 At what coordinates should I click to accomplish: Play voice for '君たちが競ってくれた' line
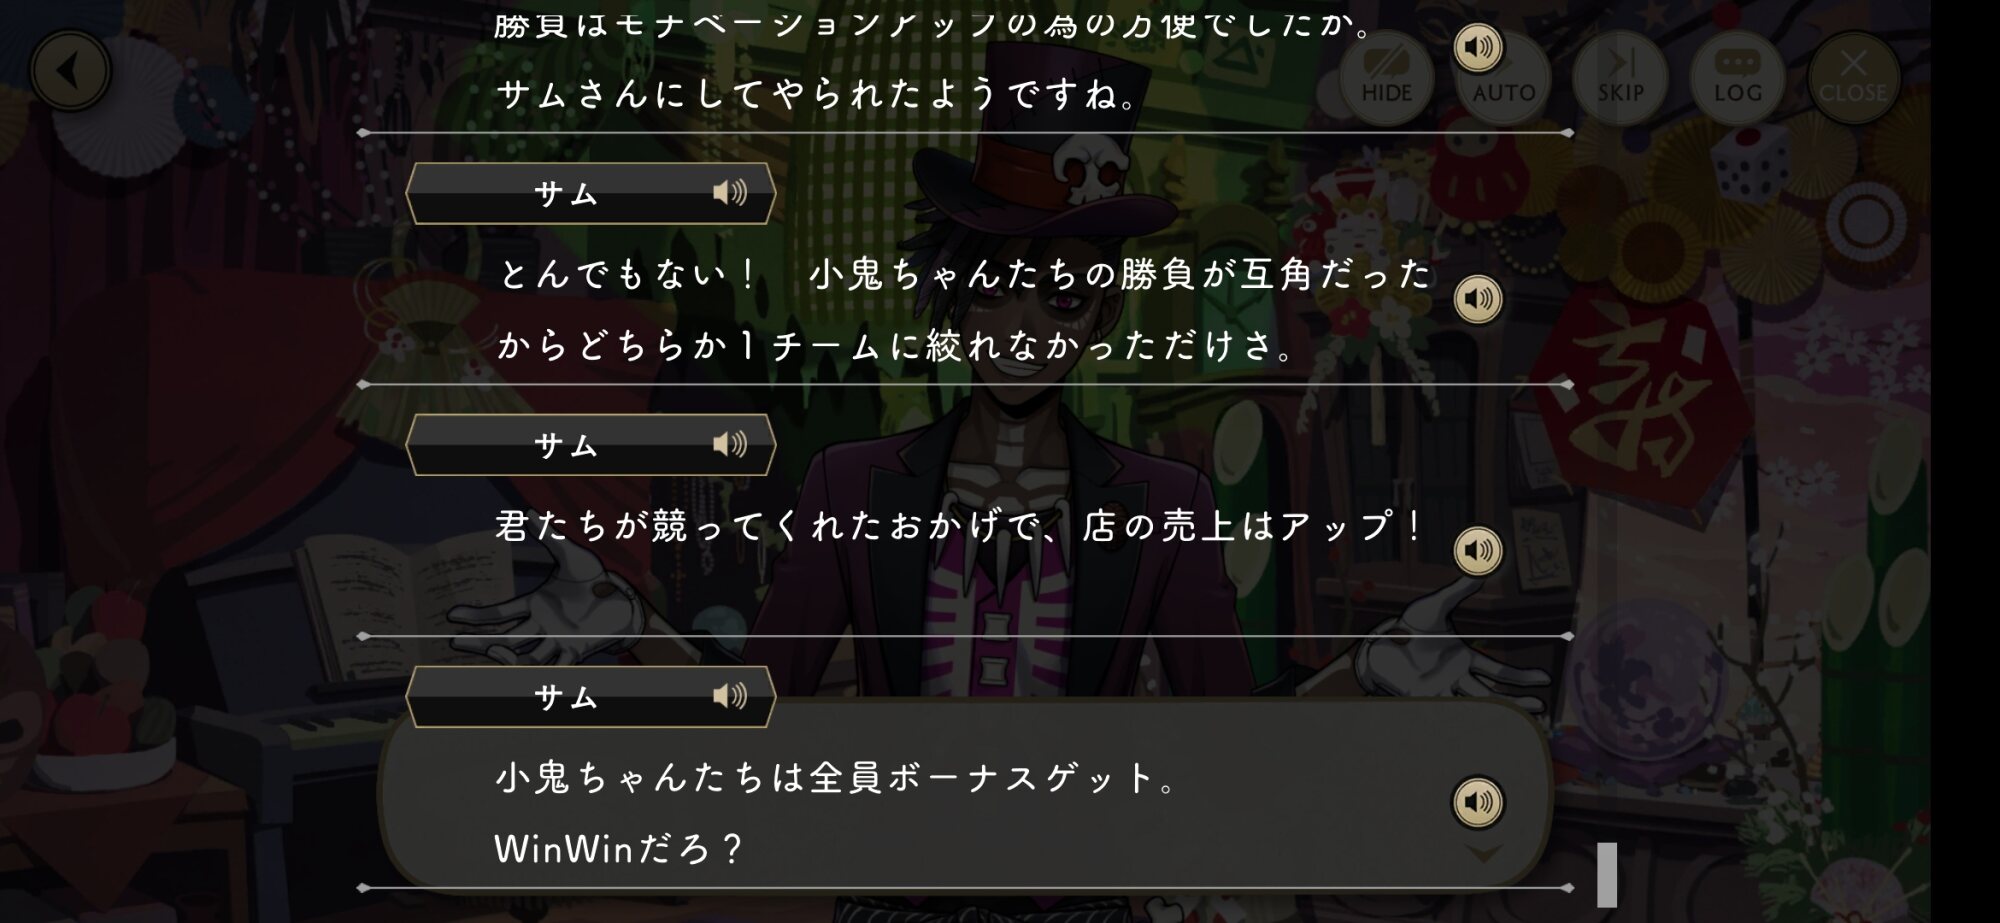click(1478, 550)
